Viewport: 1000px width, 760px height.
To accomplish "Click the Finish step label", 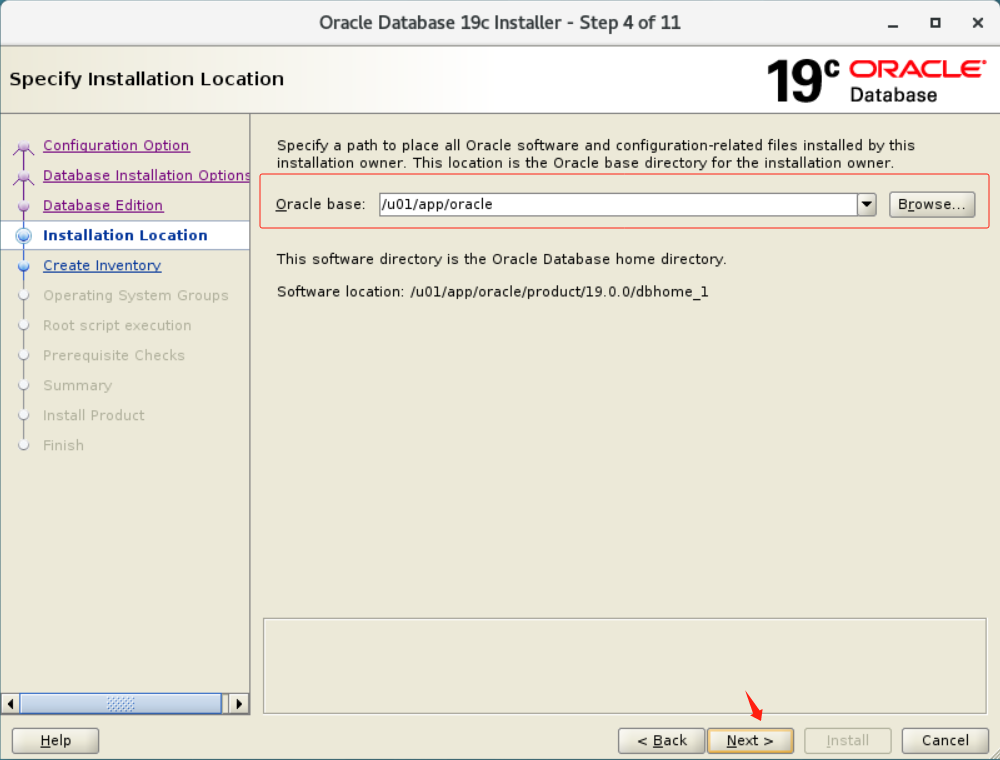I will tap(64, 445).
